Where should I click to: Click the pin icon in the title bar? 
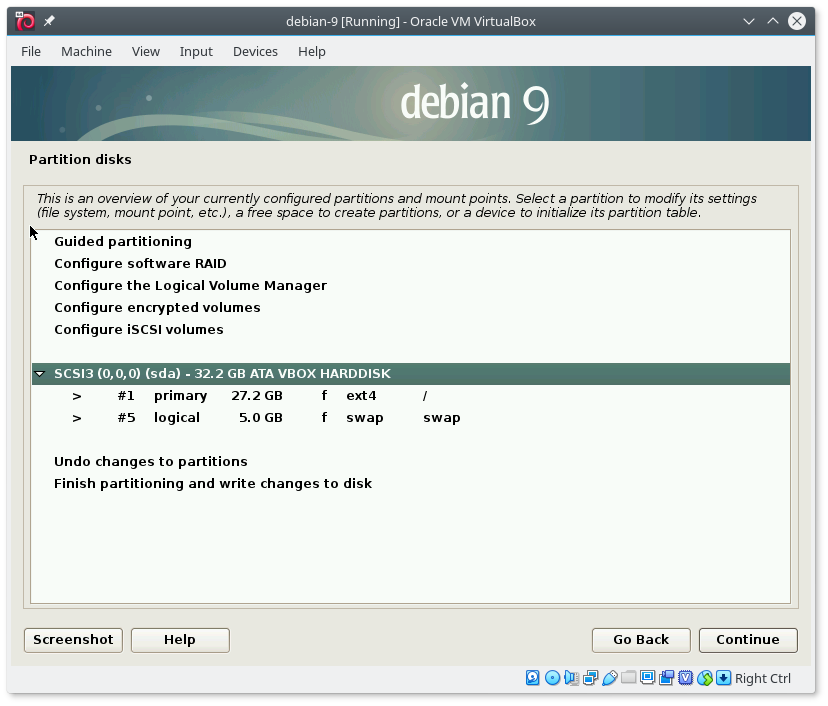50,21
